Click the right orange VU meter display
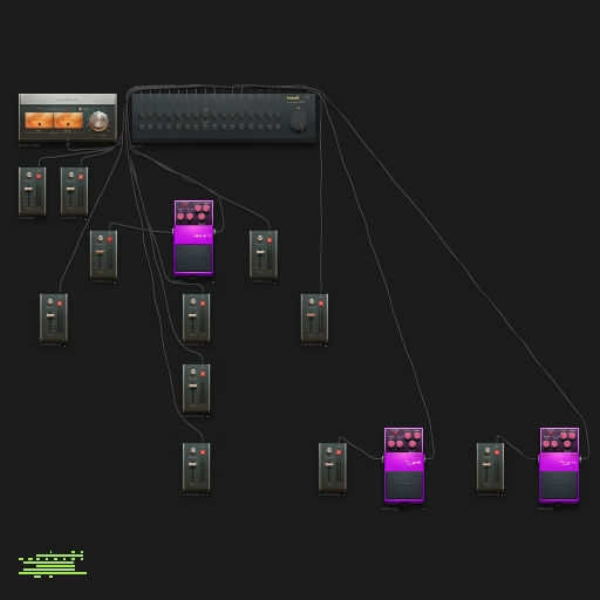 (x=68, y=120)
